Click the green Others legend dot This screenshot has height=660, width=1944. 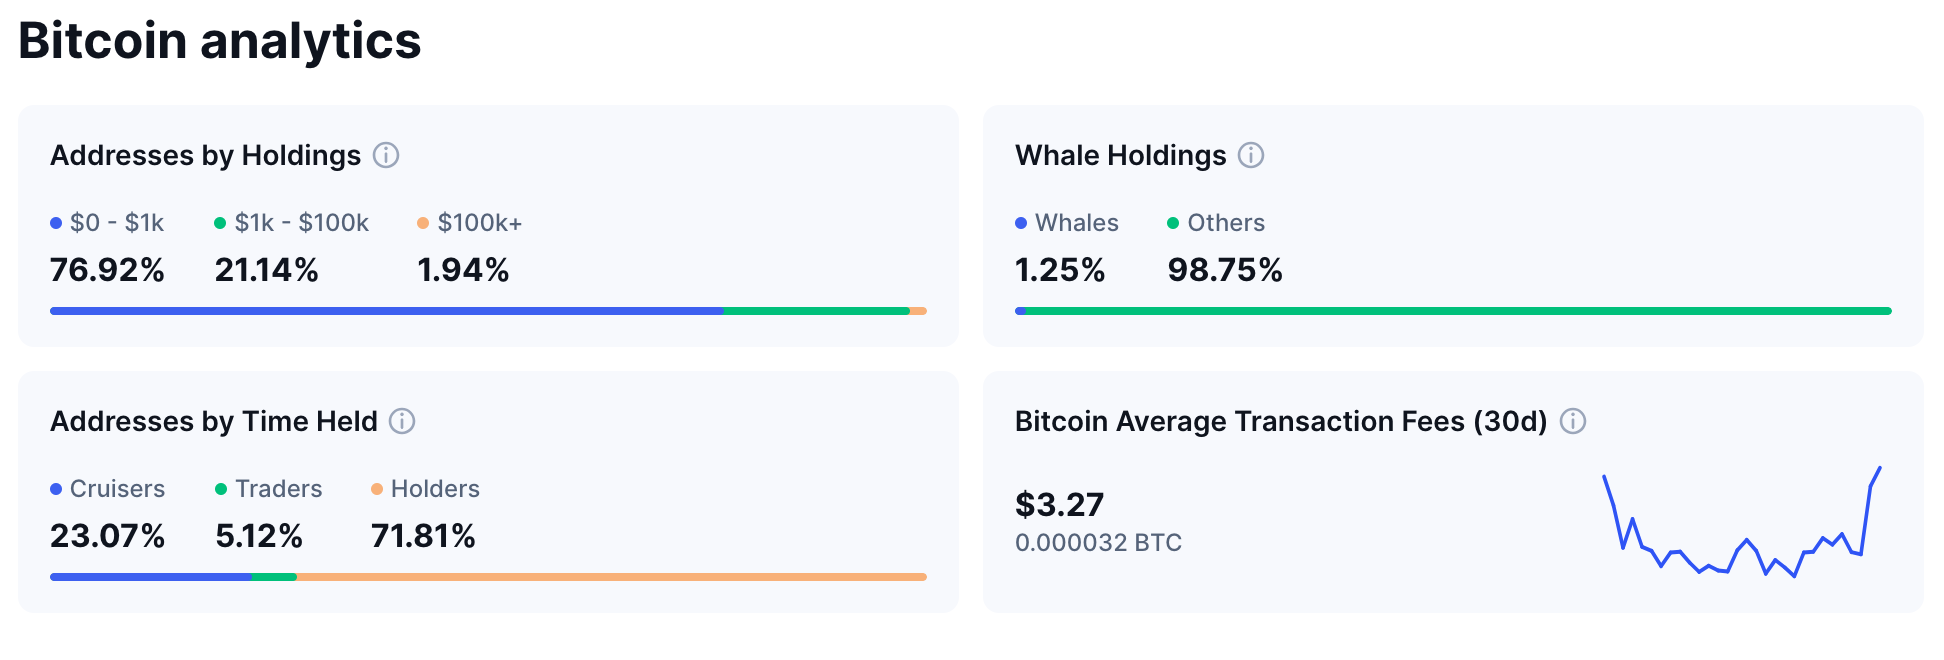[1173, 223]
